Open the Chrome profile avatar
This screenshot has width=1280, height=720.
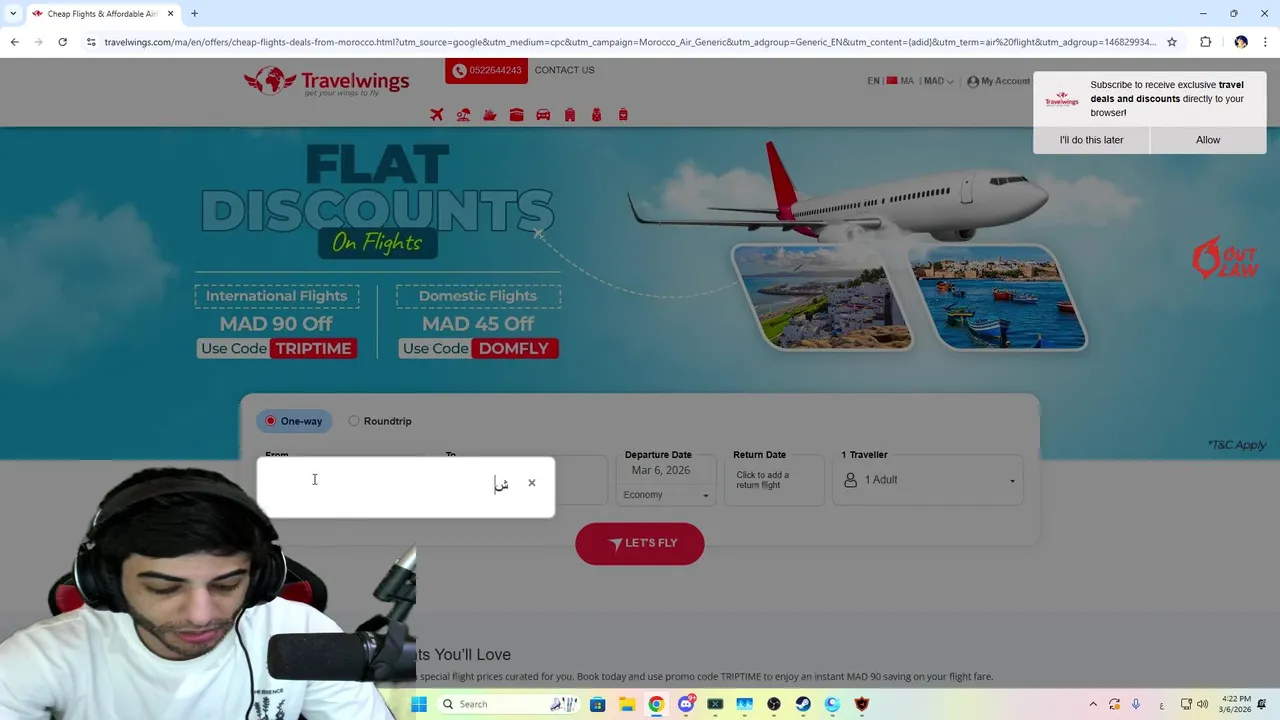click(1241, 42)
